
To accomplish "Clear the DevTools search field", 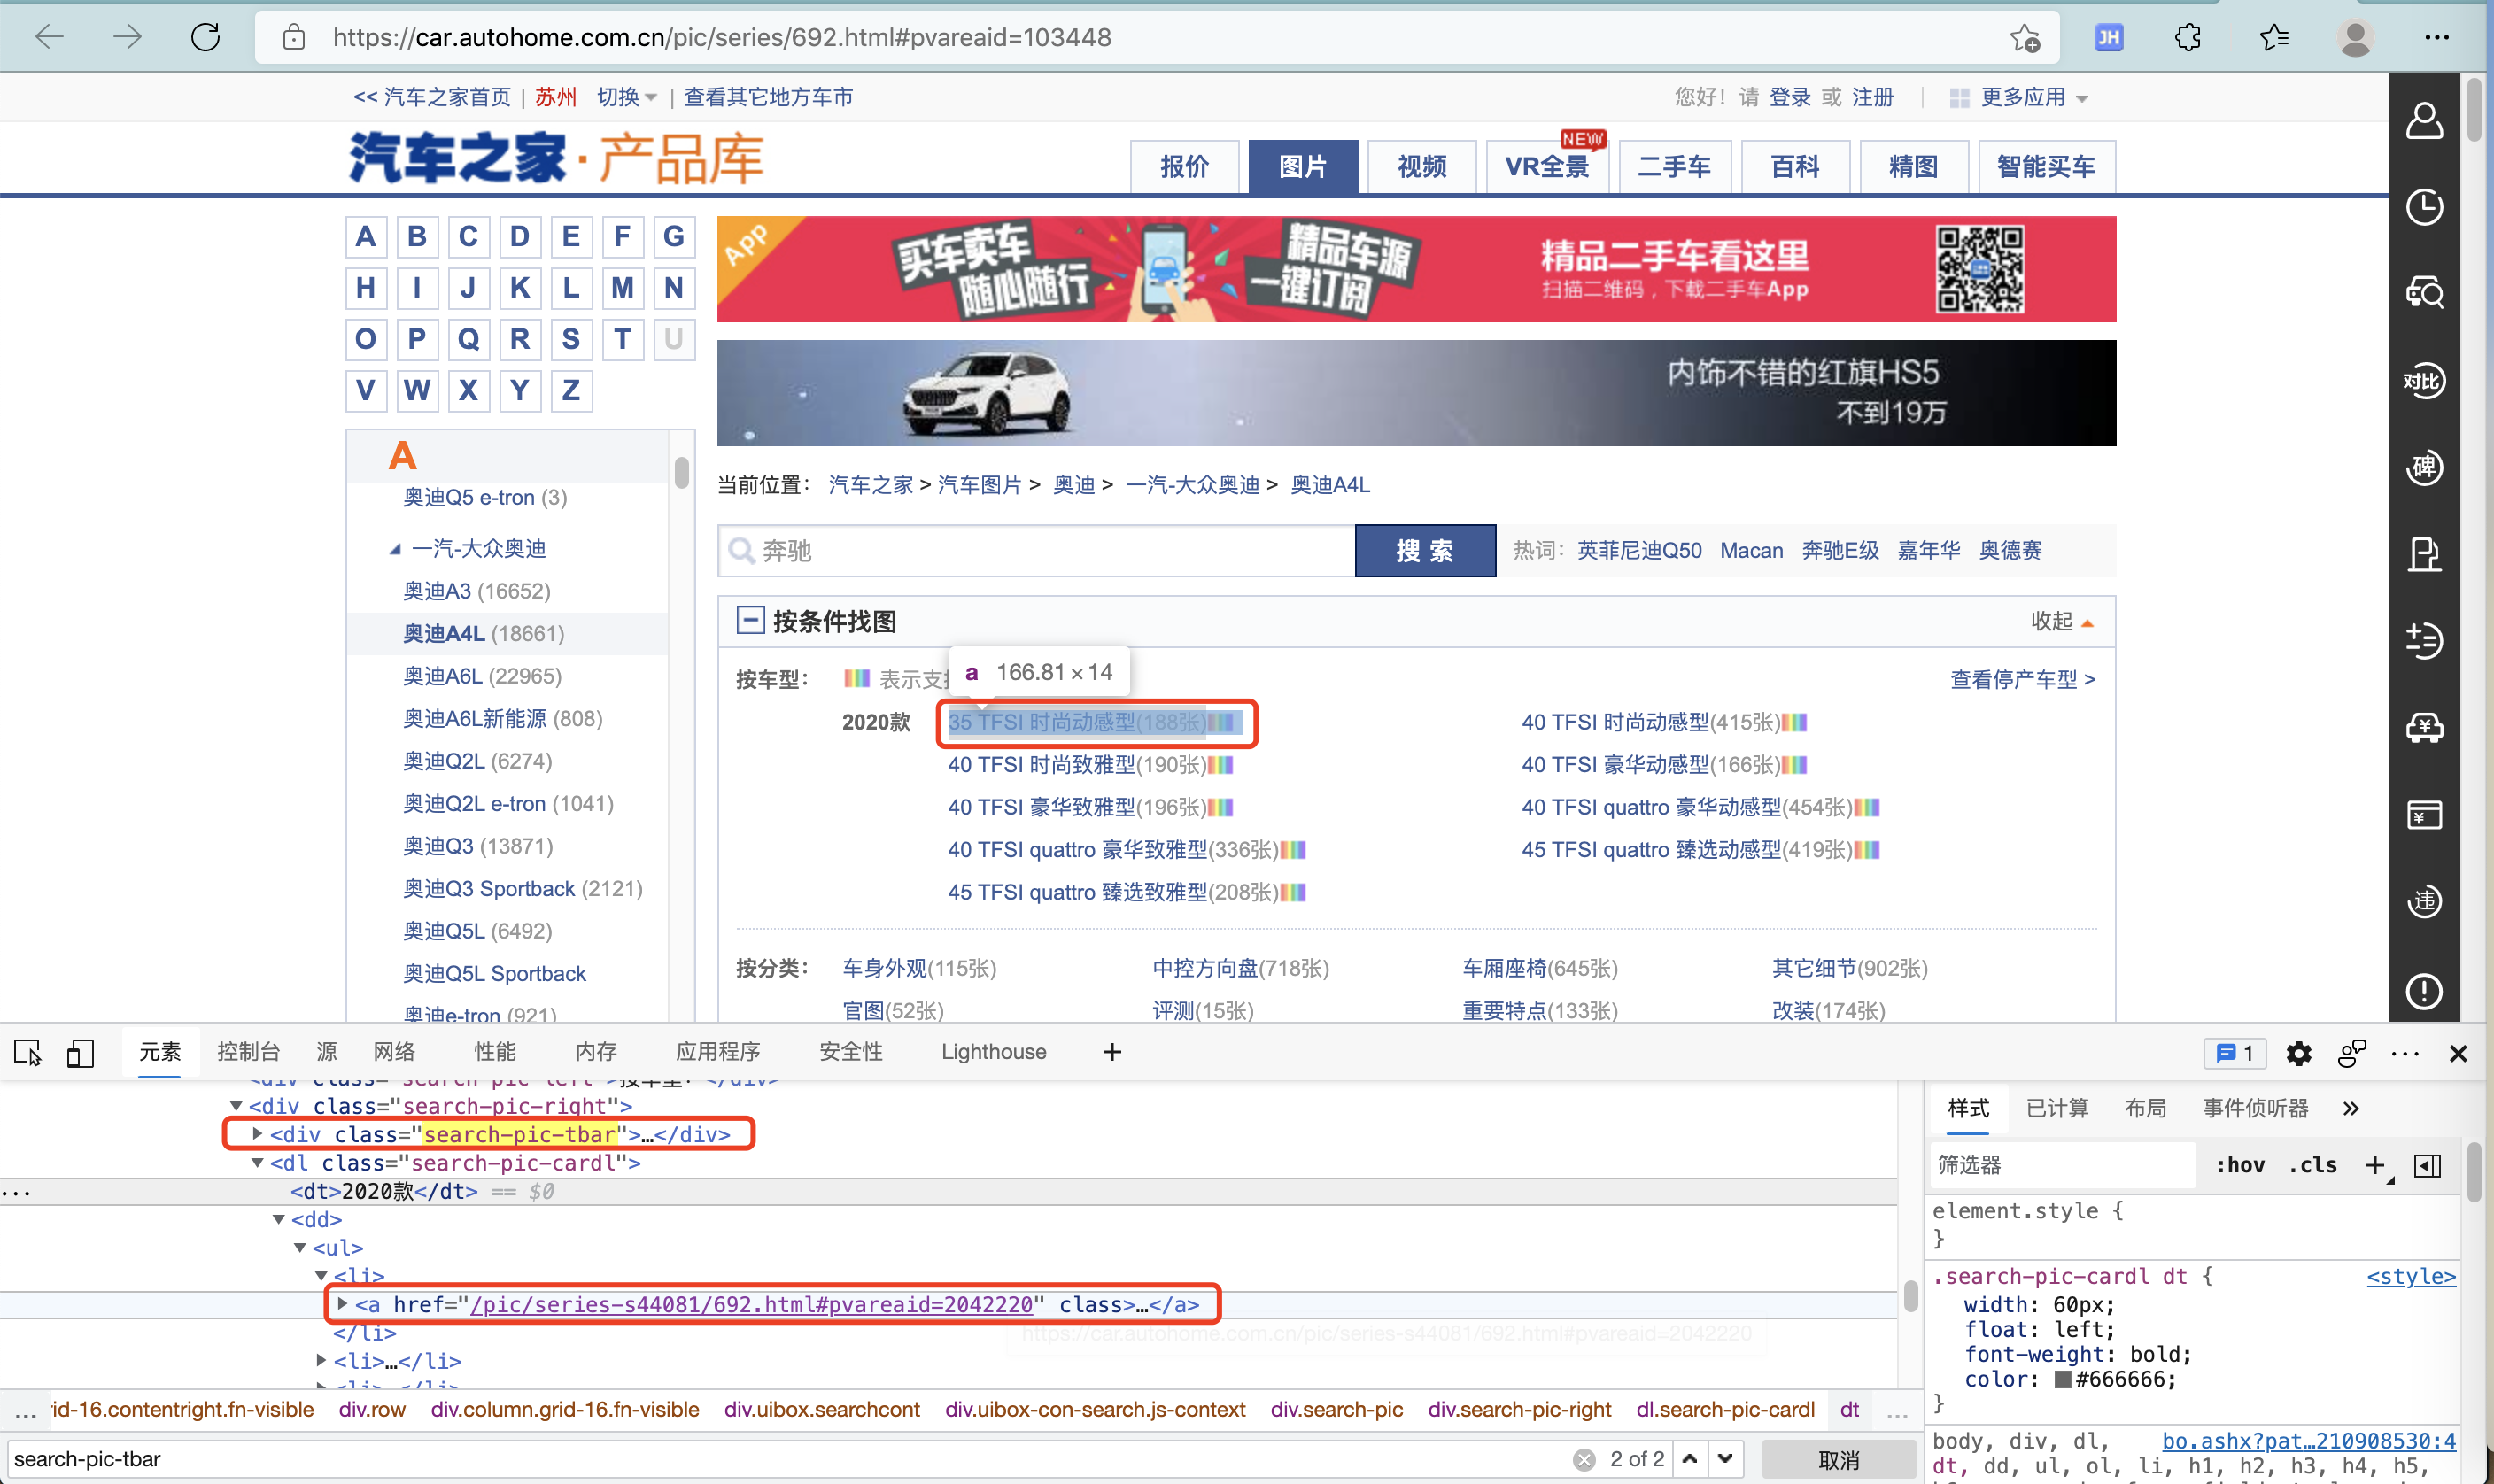I will (1583, 1460).
